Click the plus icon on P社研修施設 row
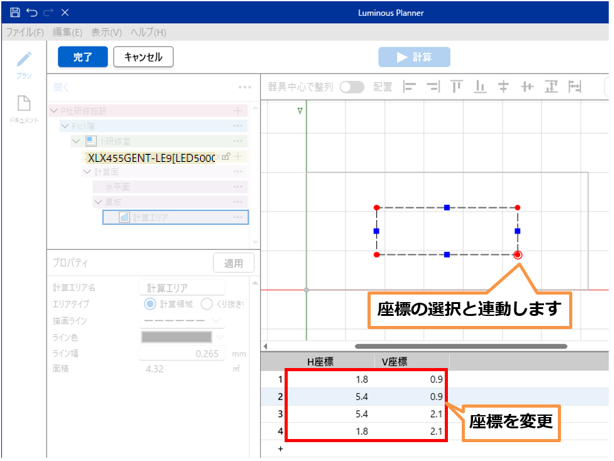The image size is (614, 461). coord(238,111)
